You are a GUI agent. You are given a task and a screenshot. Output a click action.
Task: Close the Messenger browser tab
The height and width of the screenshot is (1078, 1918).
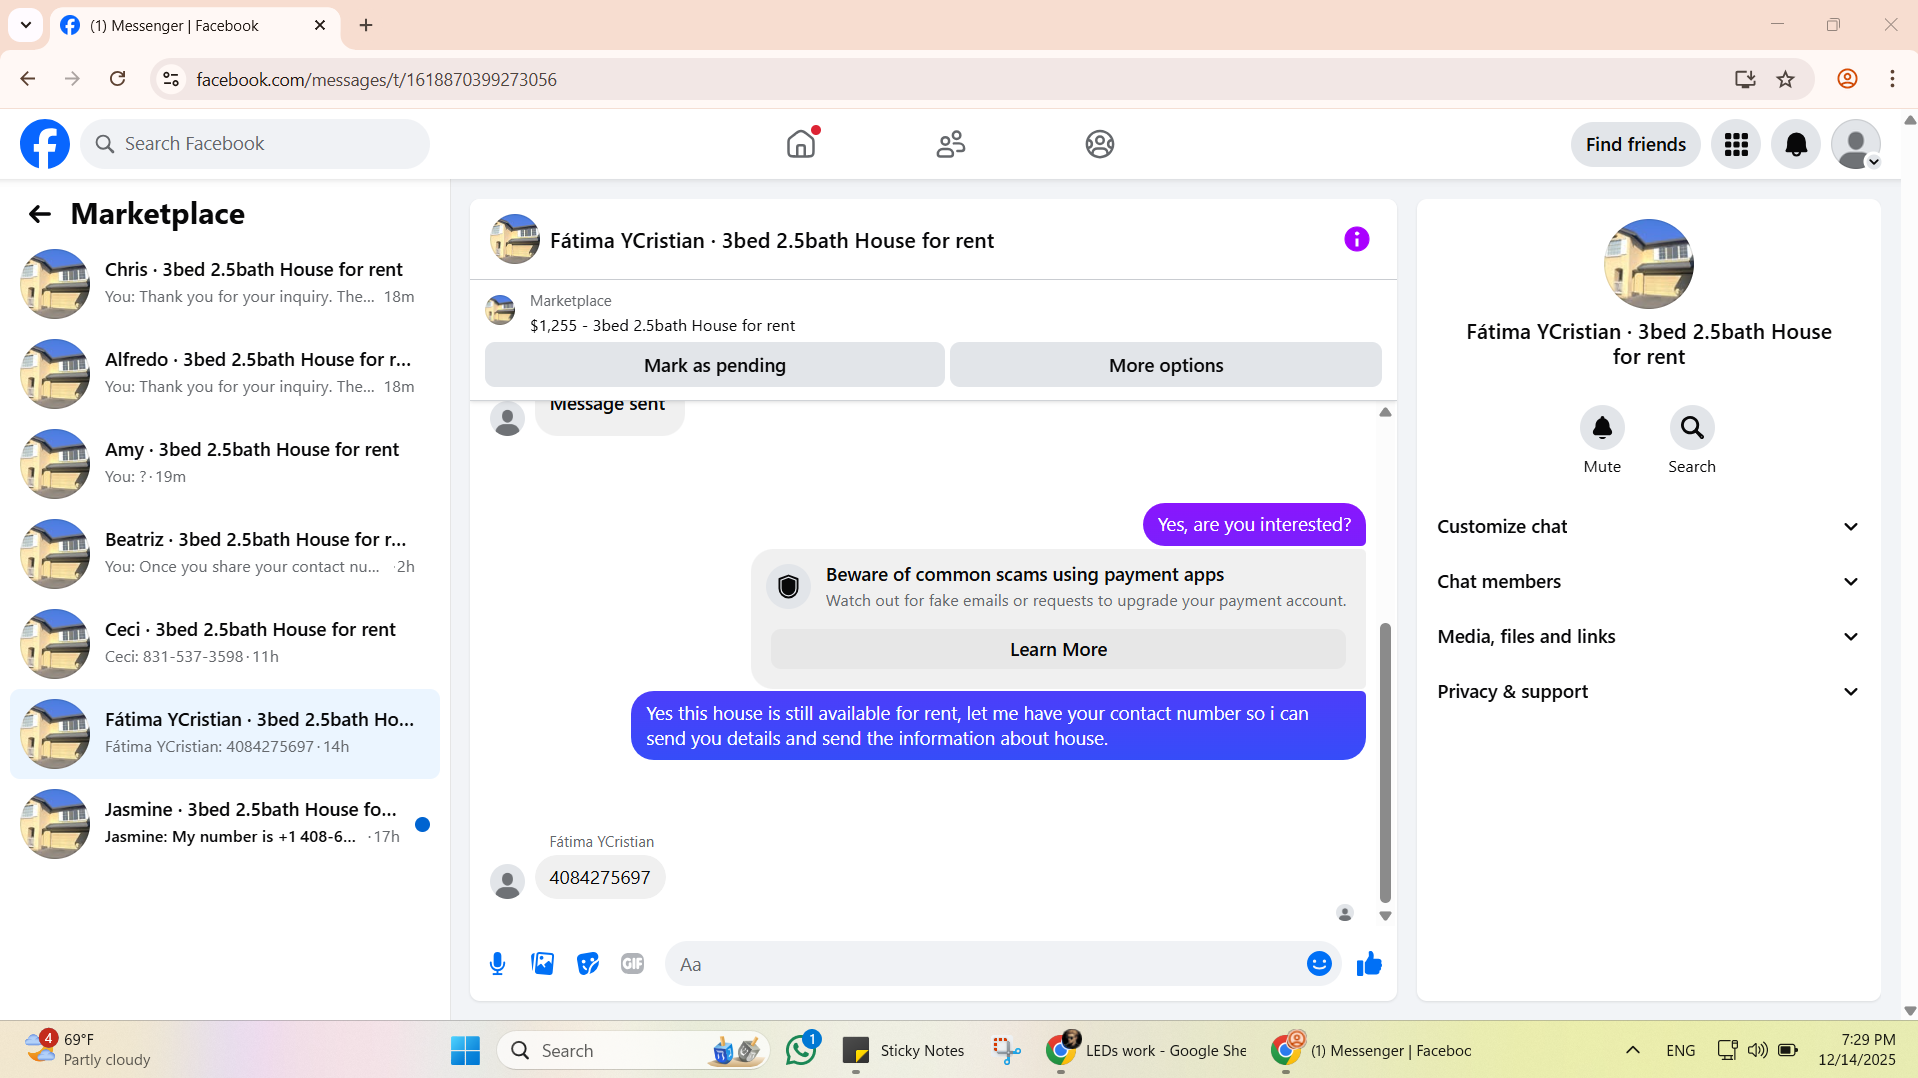(320, 25)
